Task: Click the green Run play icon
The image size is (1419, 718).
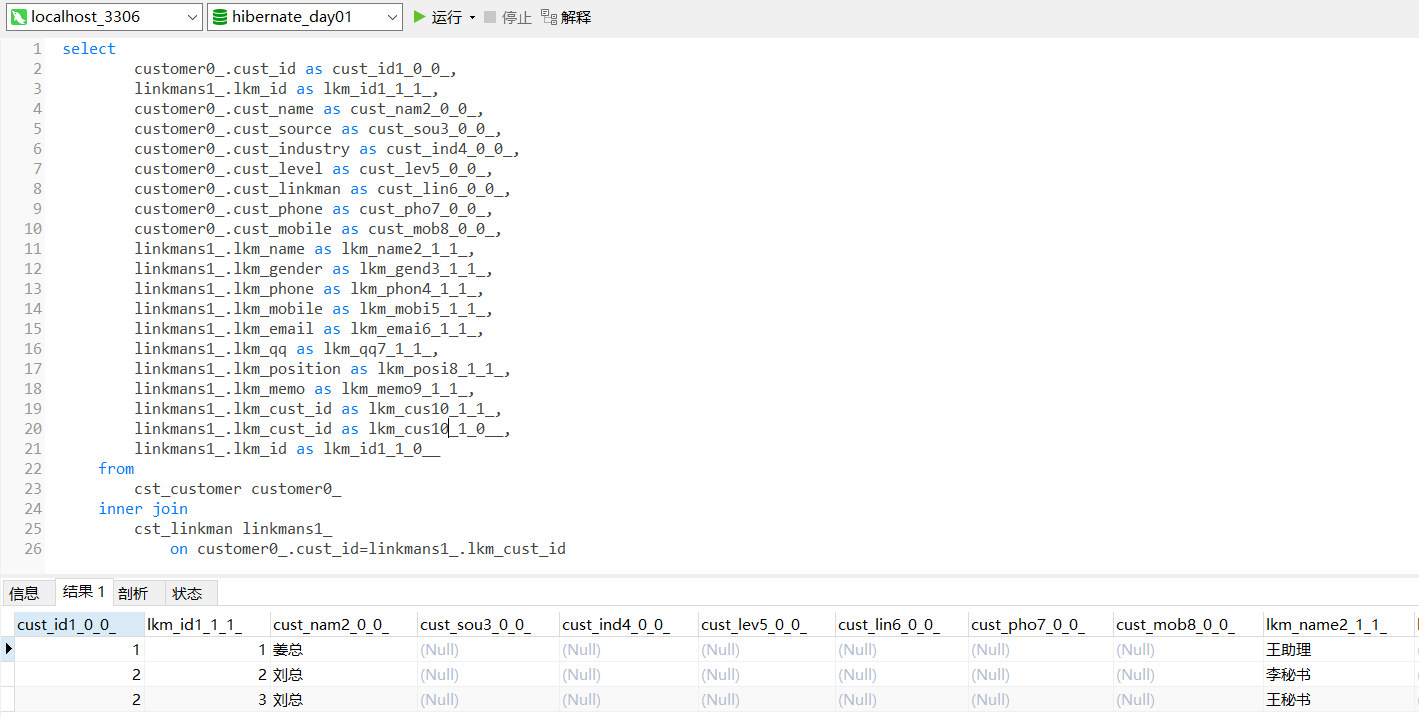Action: pyautogui.click(x=420, y=17)
